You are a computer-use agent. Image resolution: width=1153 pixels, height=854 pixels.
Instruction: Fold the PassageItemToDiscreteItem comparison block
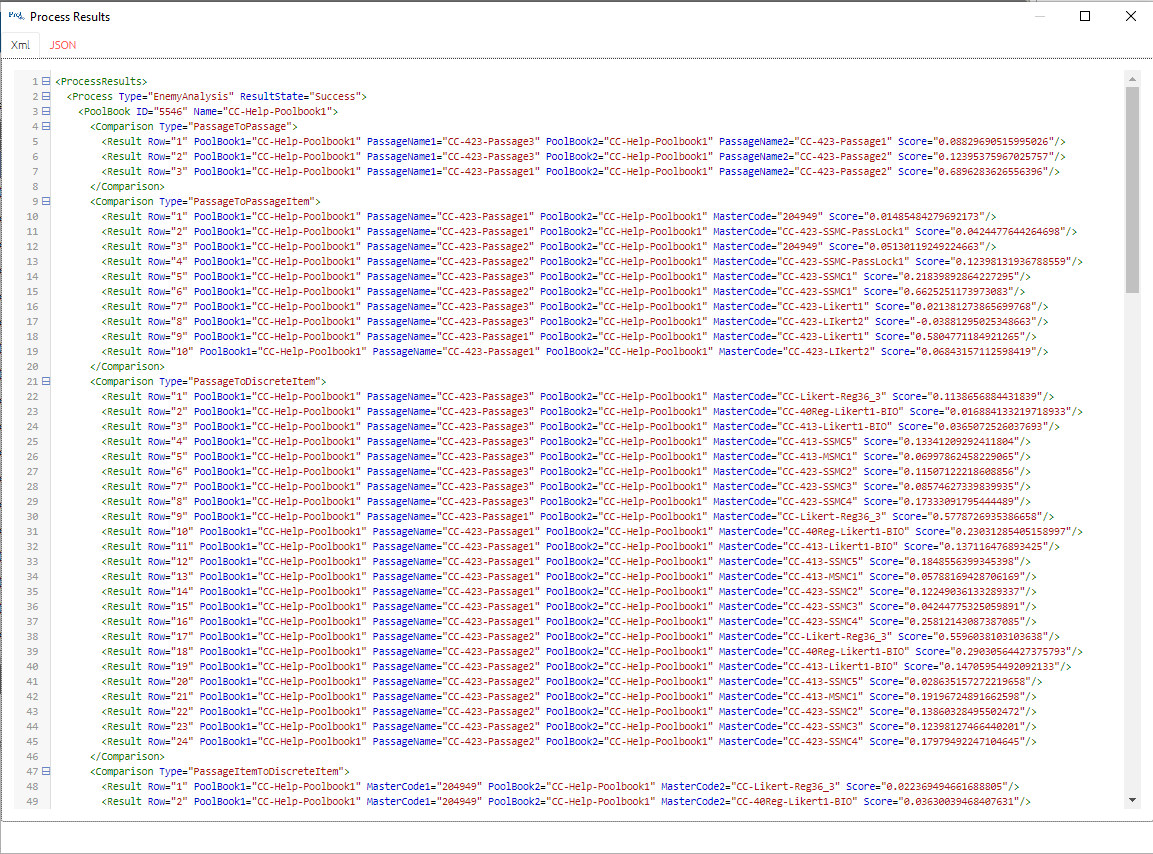tap(46, 771)
